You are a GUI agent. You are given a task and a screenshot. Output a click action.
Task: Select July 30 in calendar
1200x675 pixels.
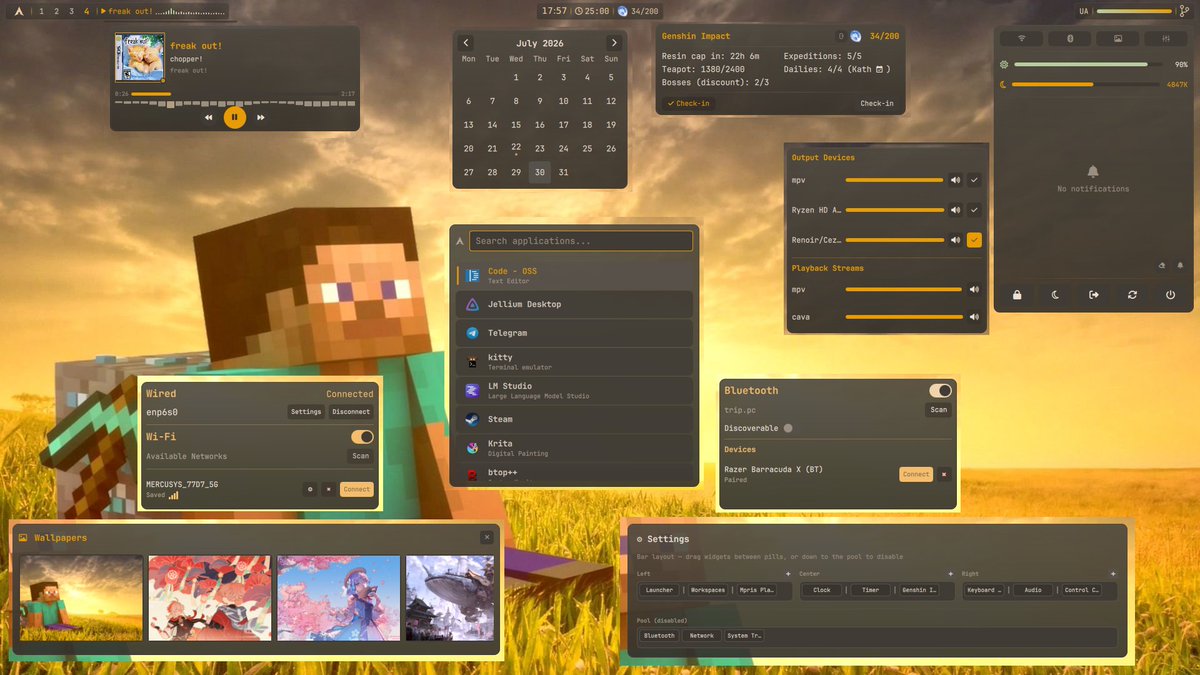tap(540, 172)
